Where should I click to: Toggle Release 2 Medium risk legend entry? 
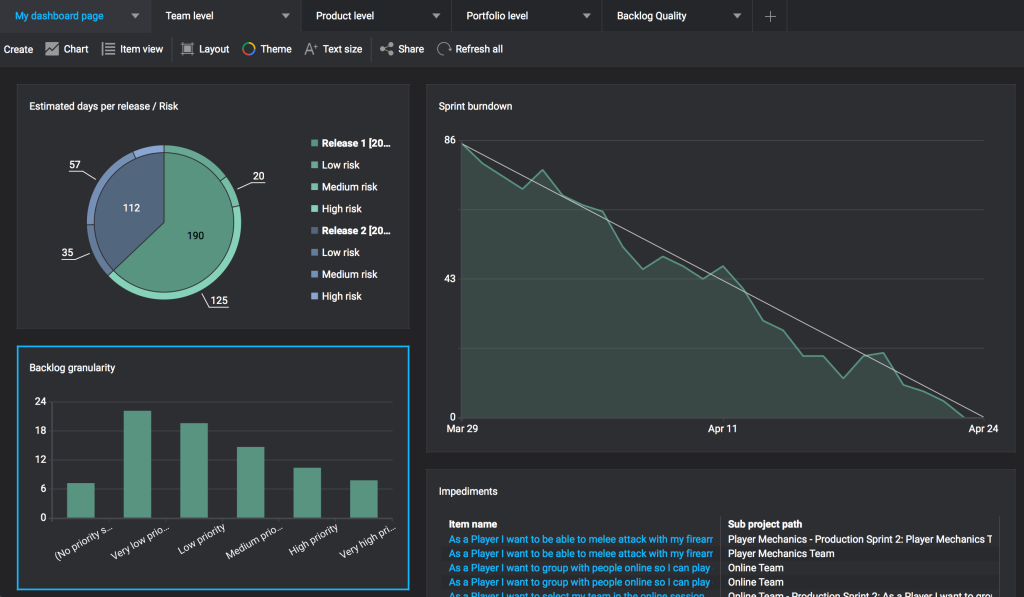point(349,274)
